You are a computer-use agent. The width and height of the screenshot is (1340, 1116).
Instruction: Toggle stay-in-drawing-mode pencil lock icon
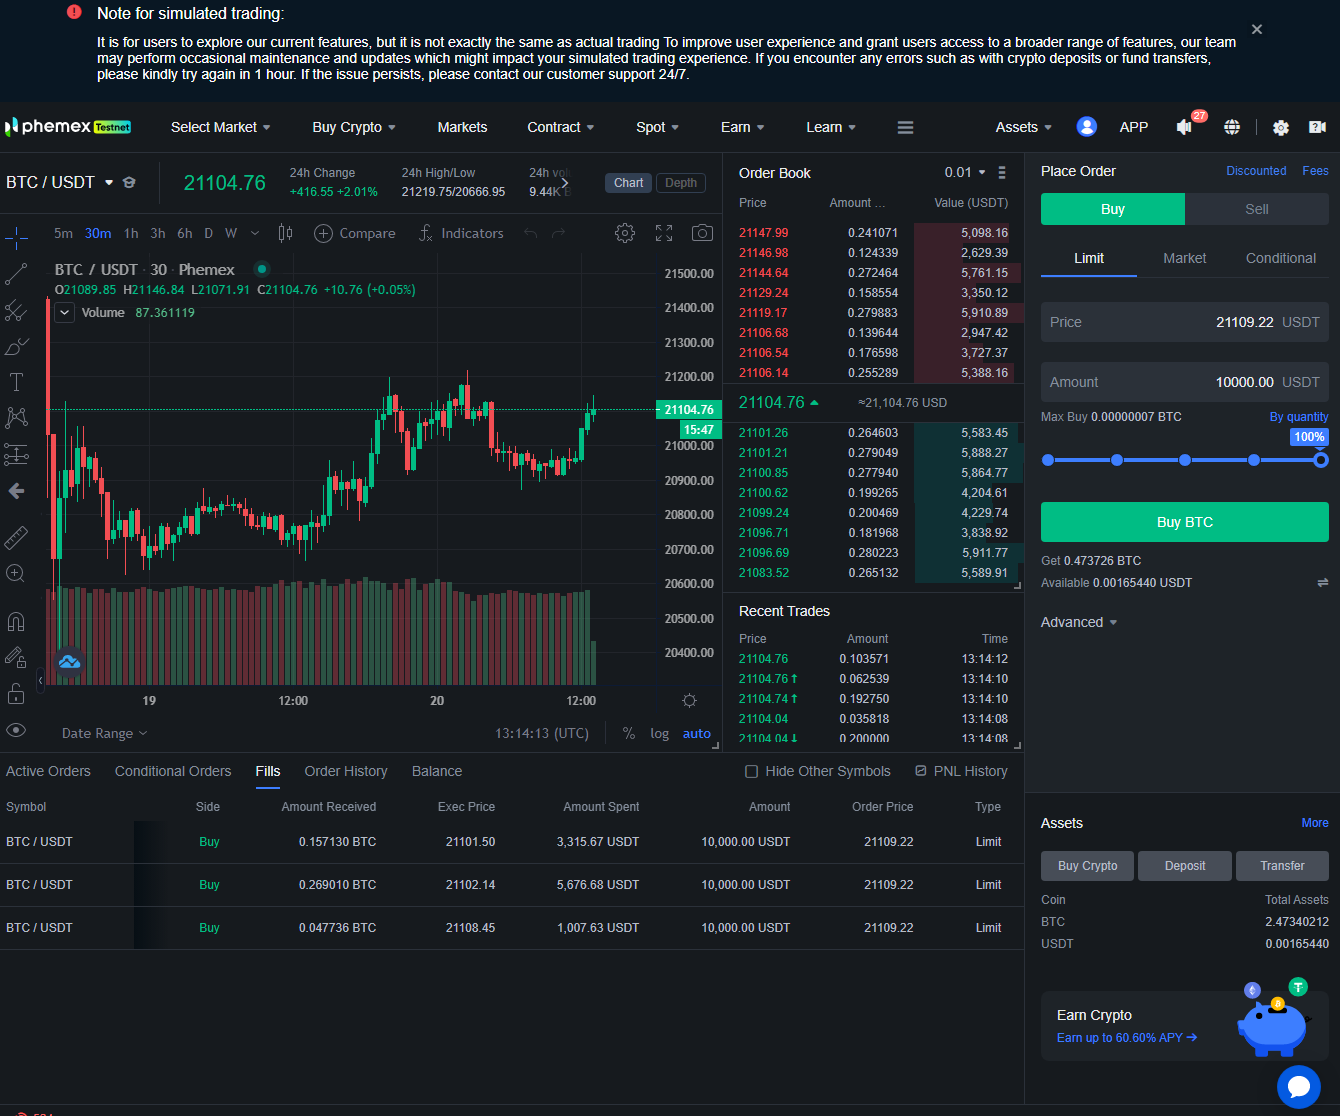[16, 657]
